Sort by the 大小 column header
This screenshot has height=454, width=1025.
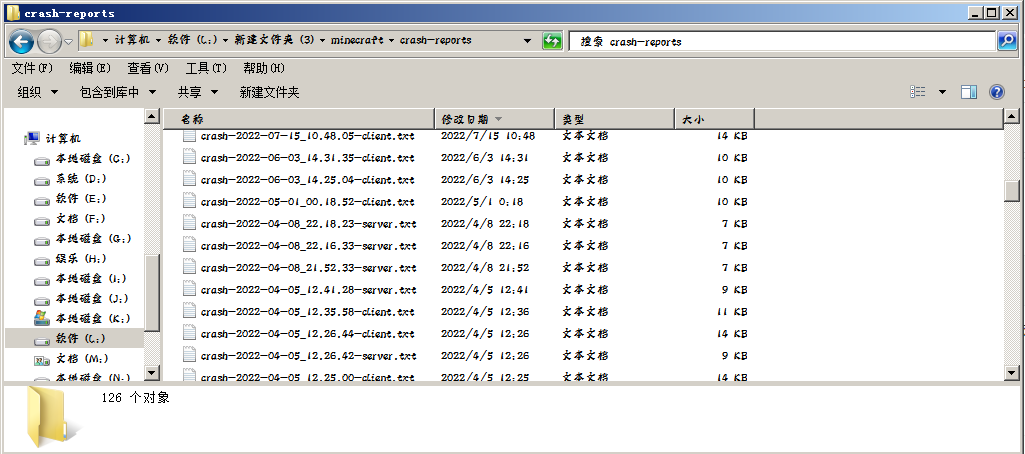[x=714, y=119]
